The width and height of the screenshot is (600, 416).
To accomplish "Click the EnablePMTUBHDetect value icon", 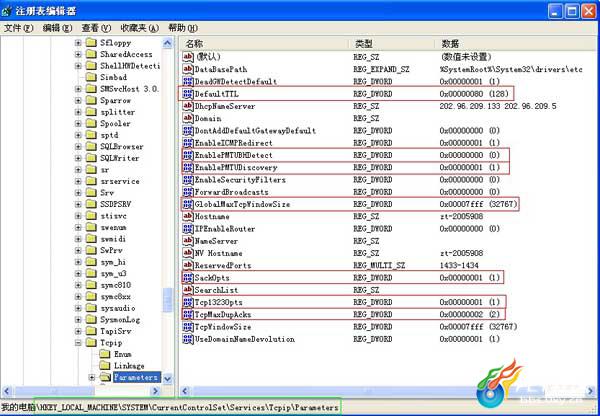I will point(188,155).
